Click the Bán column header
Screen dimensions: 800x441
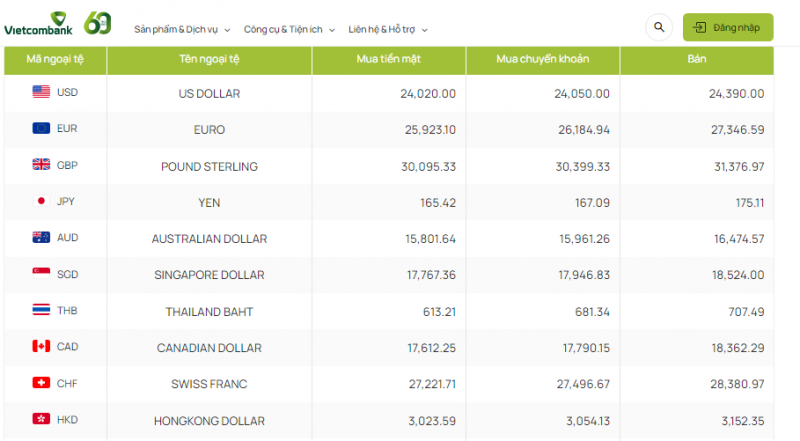696,60
